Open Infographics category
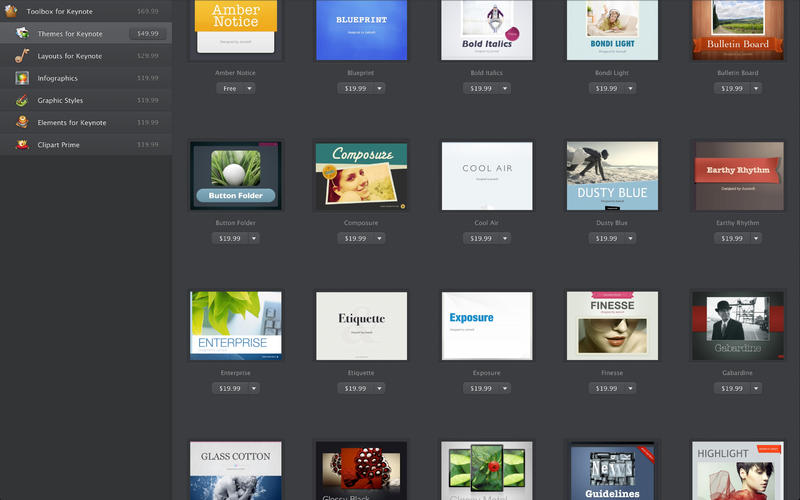Image resolution: width=800 pixels, height=500 pixels. (86, 78)
